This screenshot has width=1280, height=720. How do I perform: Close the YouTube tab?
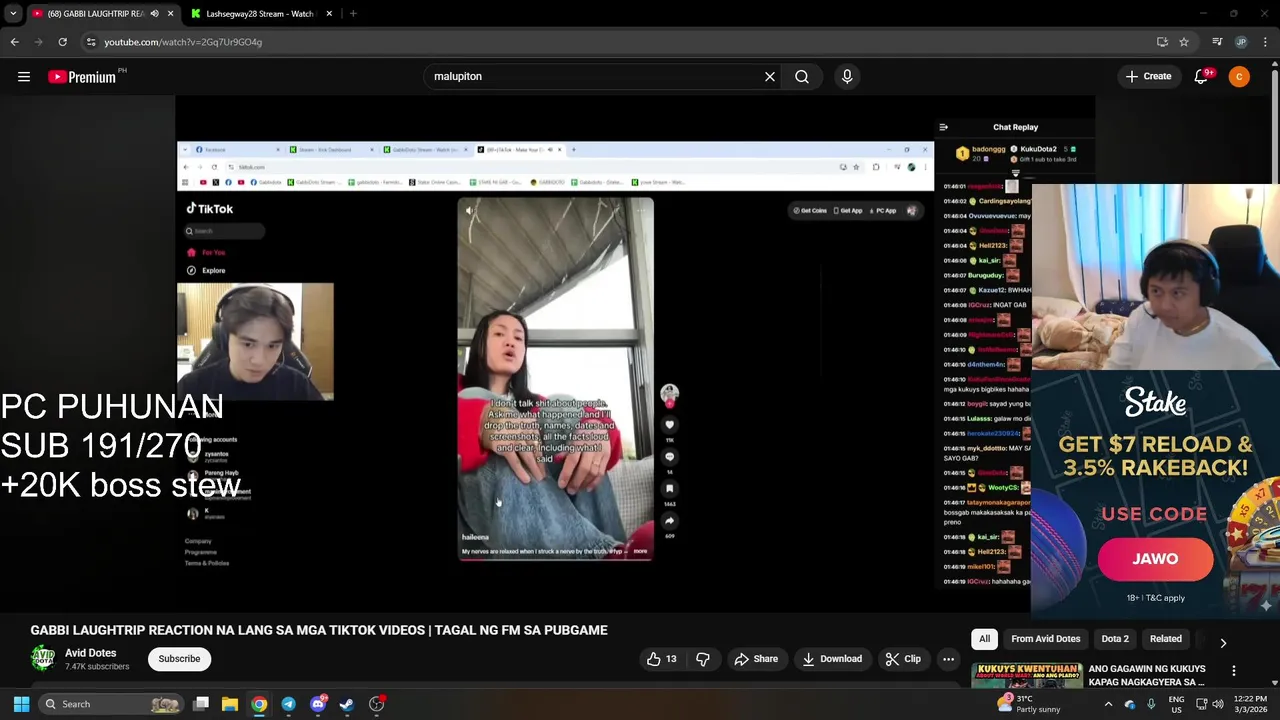(x=171, y=14)
